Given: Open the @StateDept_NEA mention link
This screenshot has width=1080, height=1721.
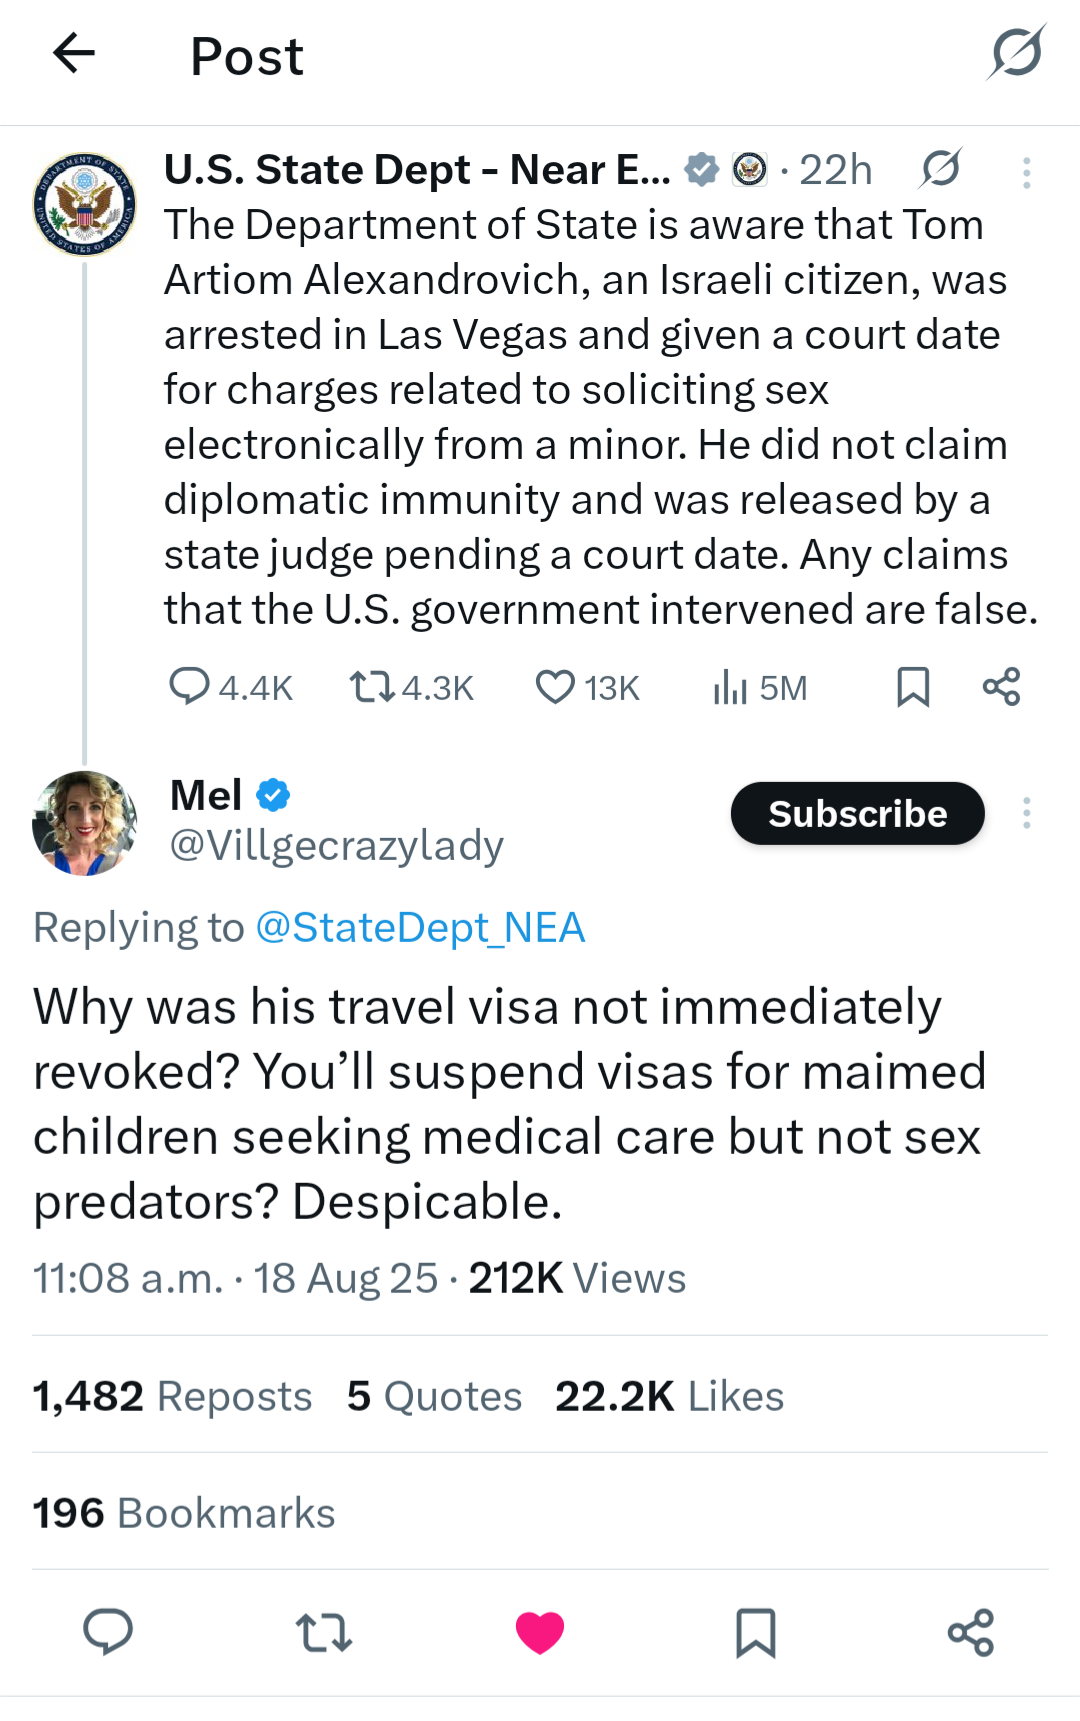Looking at the screenshot, I should (x=420, y=928).
